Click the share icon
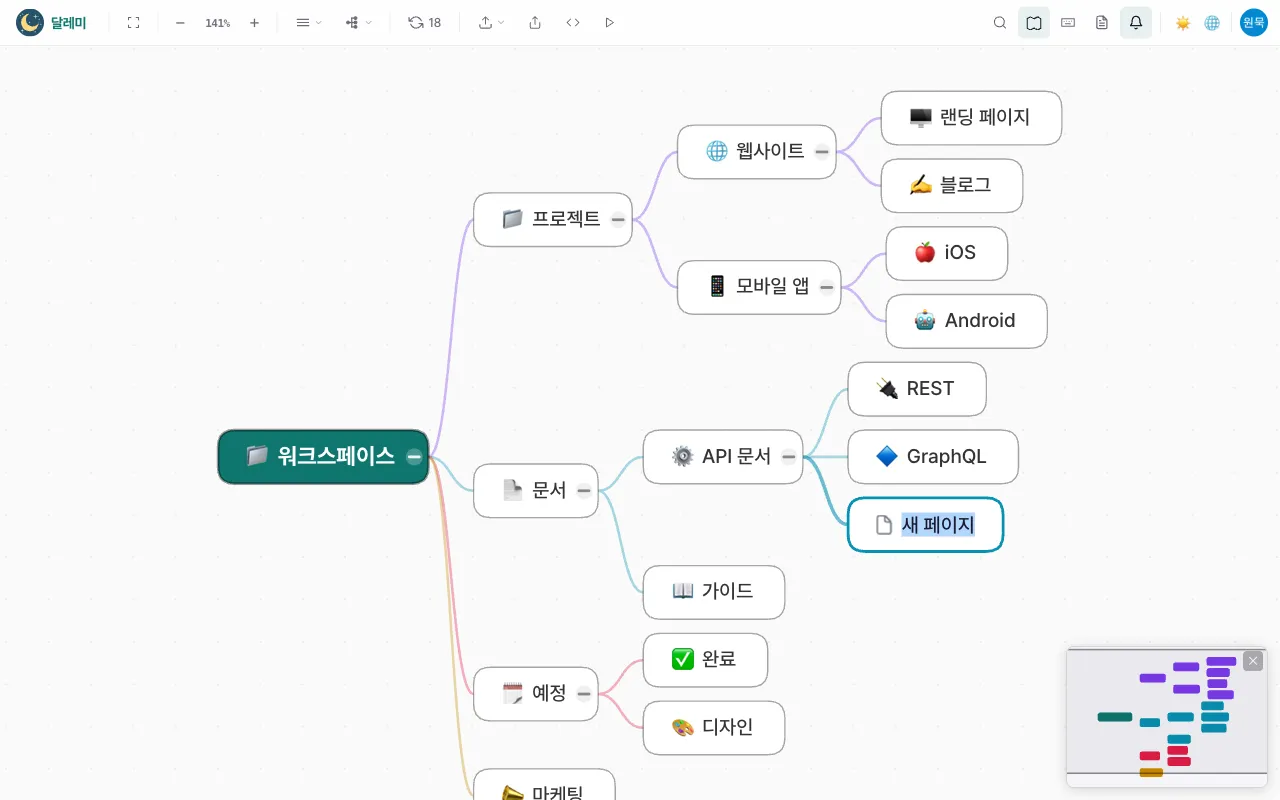The image size is (1280, 800). [x=535, y=22]
